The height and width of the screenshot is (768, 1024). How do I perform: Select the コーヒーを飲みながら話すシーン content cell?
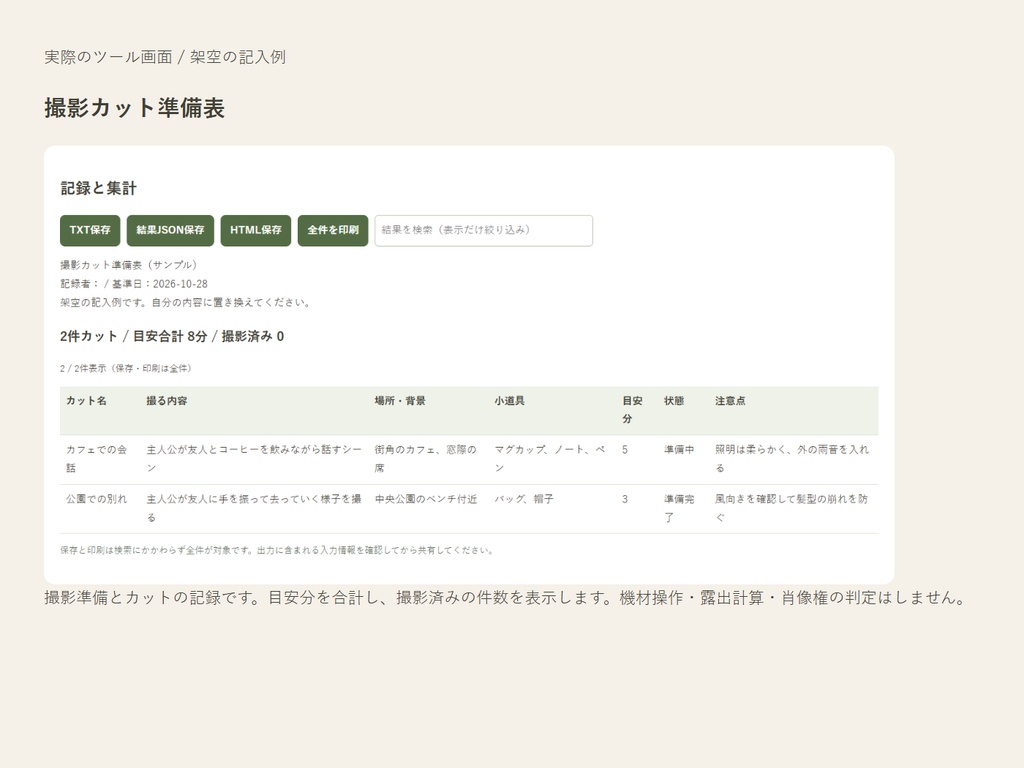254,459
